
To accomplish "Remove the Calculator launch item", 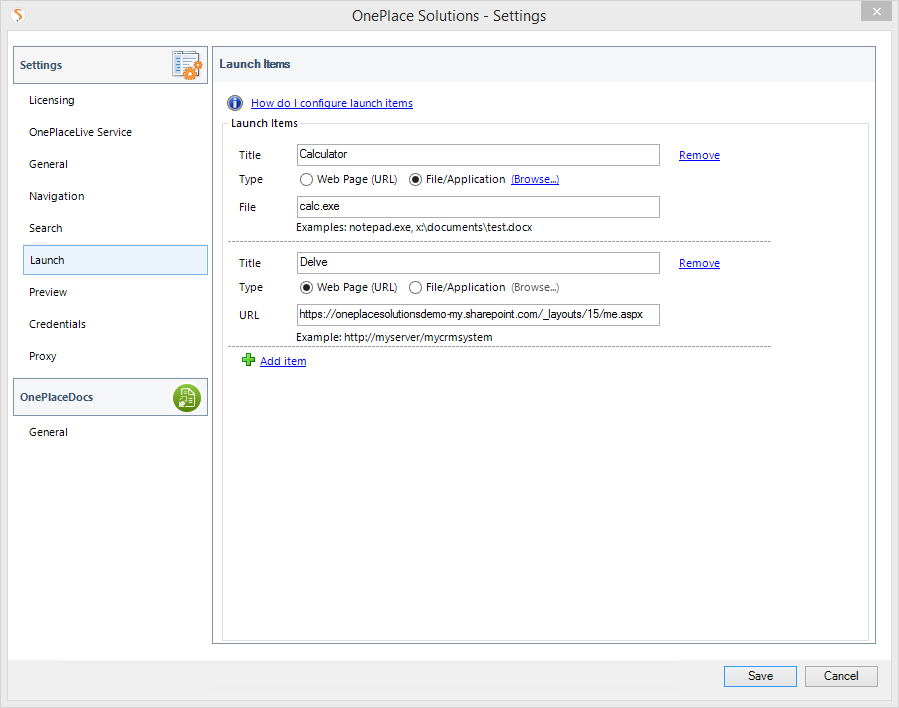I will coord(699,155).
